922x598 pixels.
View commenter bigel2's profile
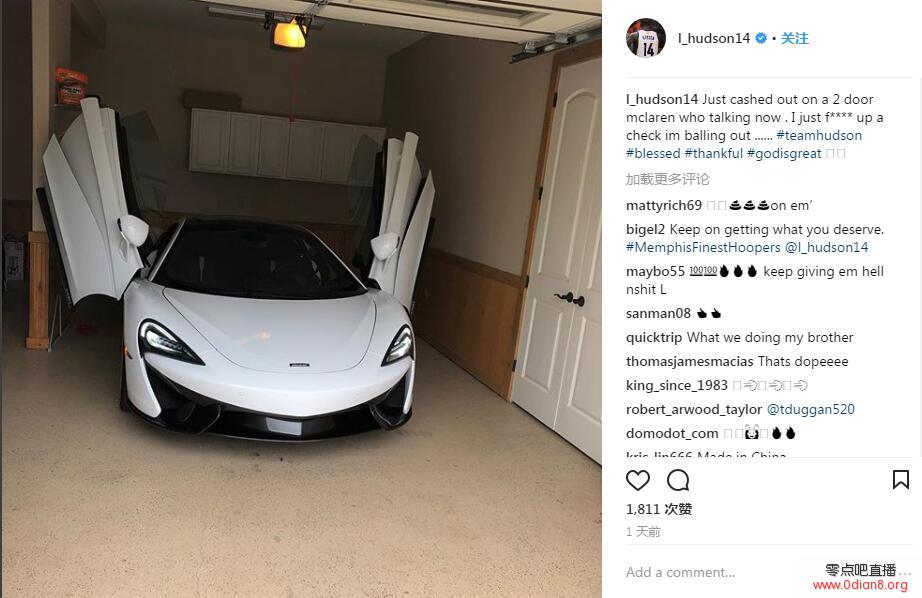pos(645,229)
